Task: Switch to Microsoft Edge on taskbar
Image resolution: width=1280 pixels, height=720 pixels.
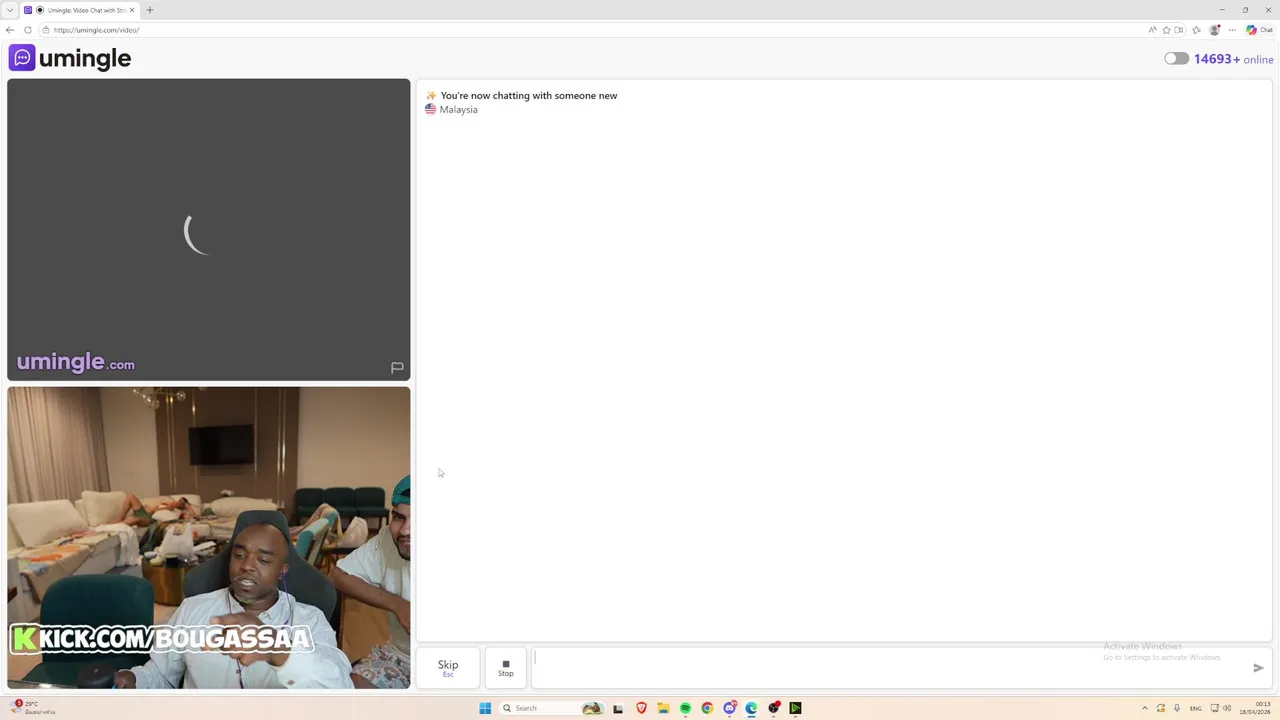Action: pos(751,708)
